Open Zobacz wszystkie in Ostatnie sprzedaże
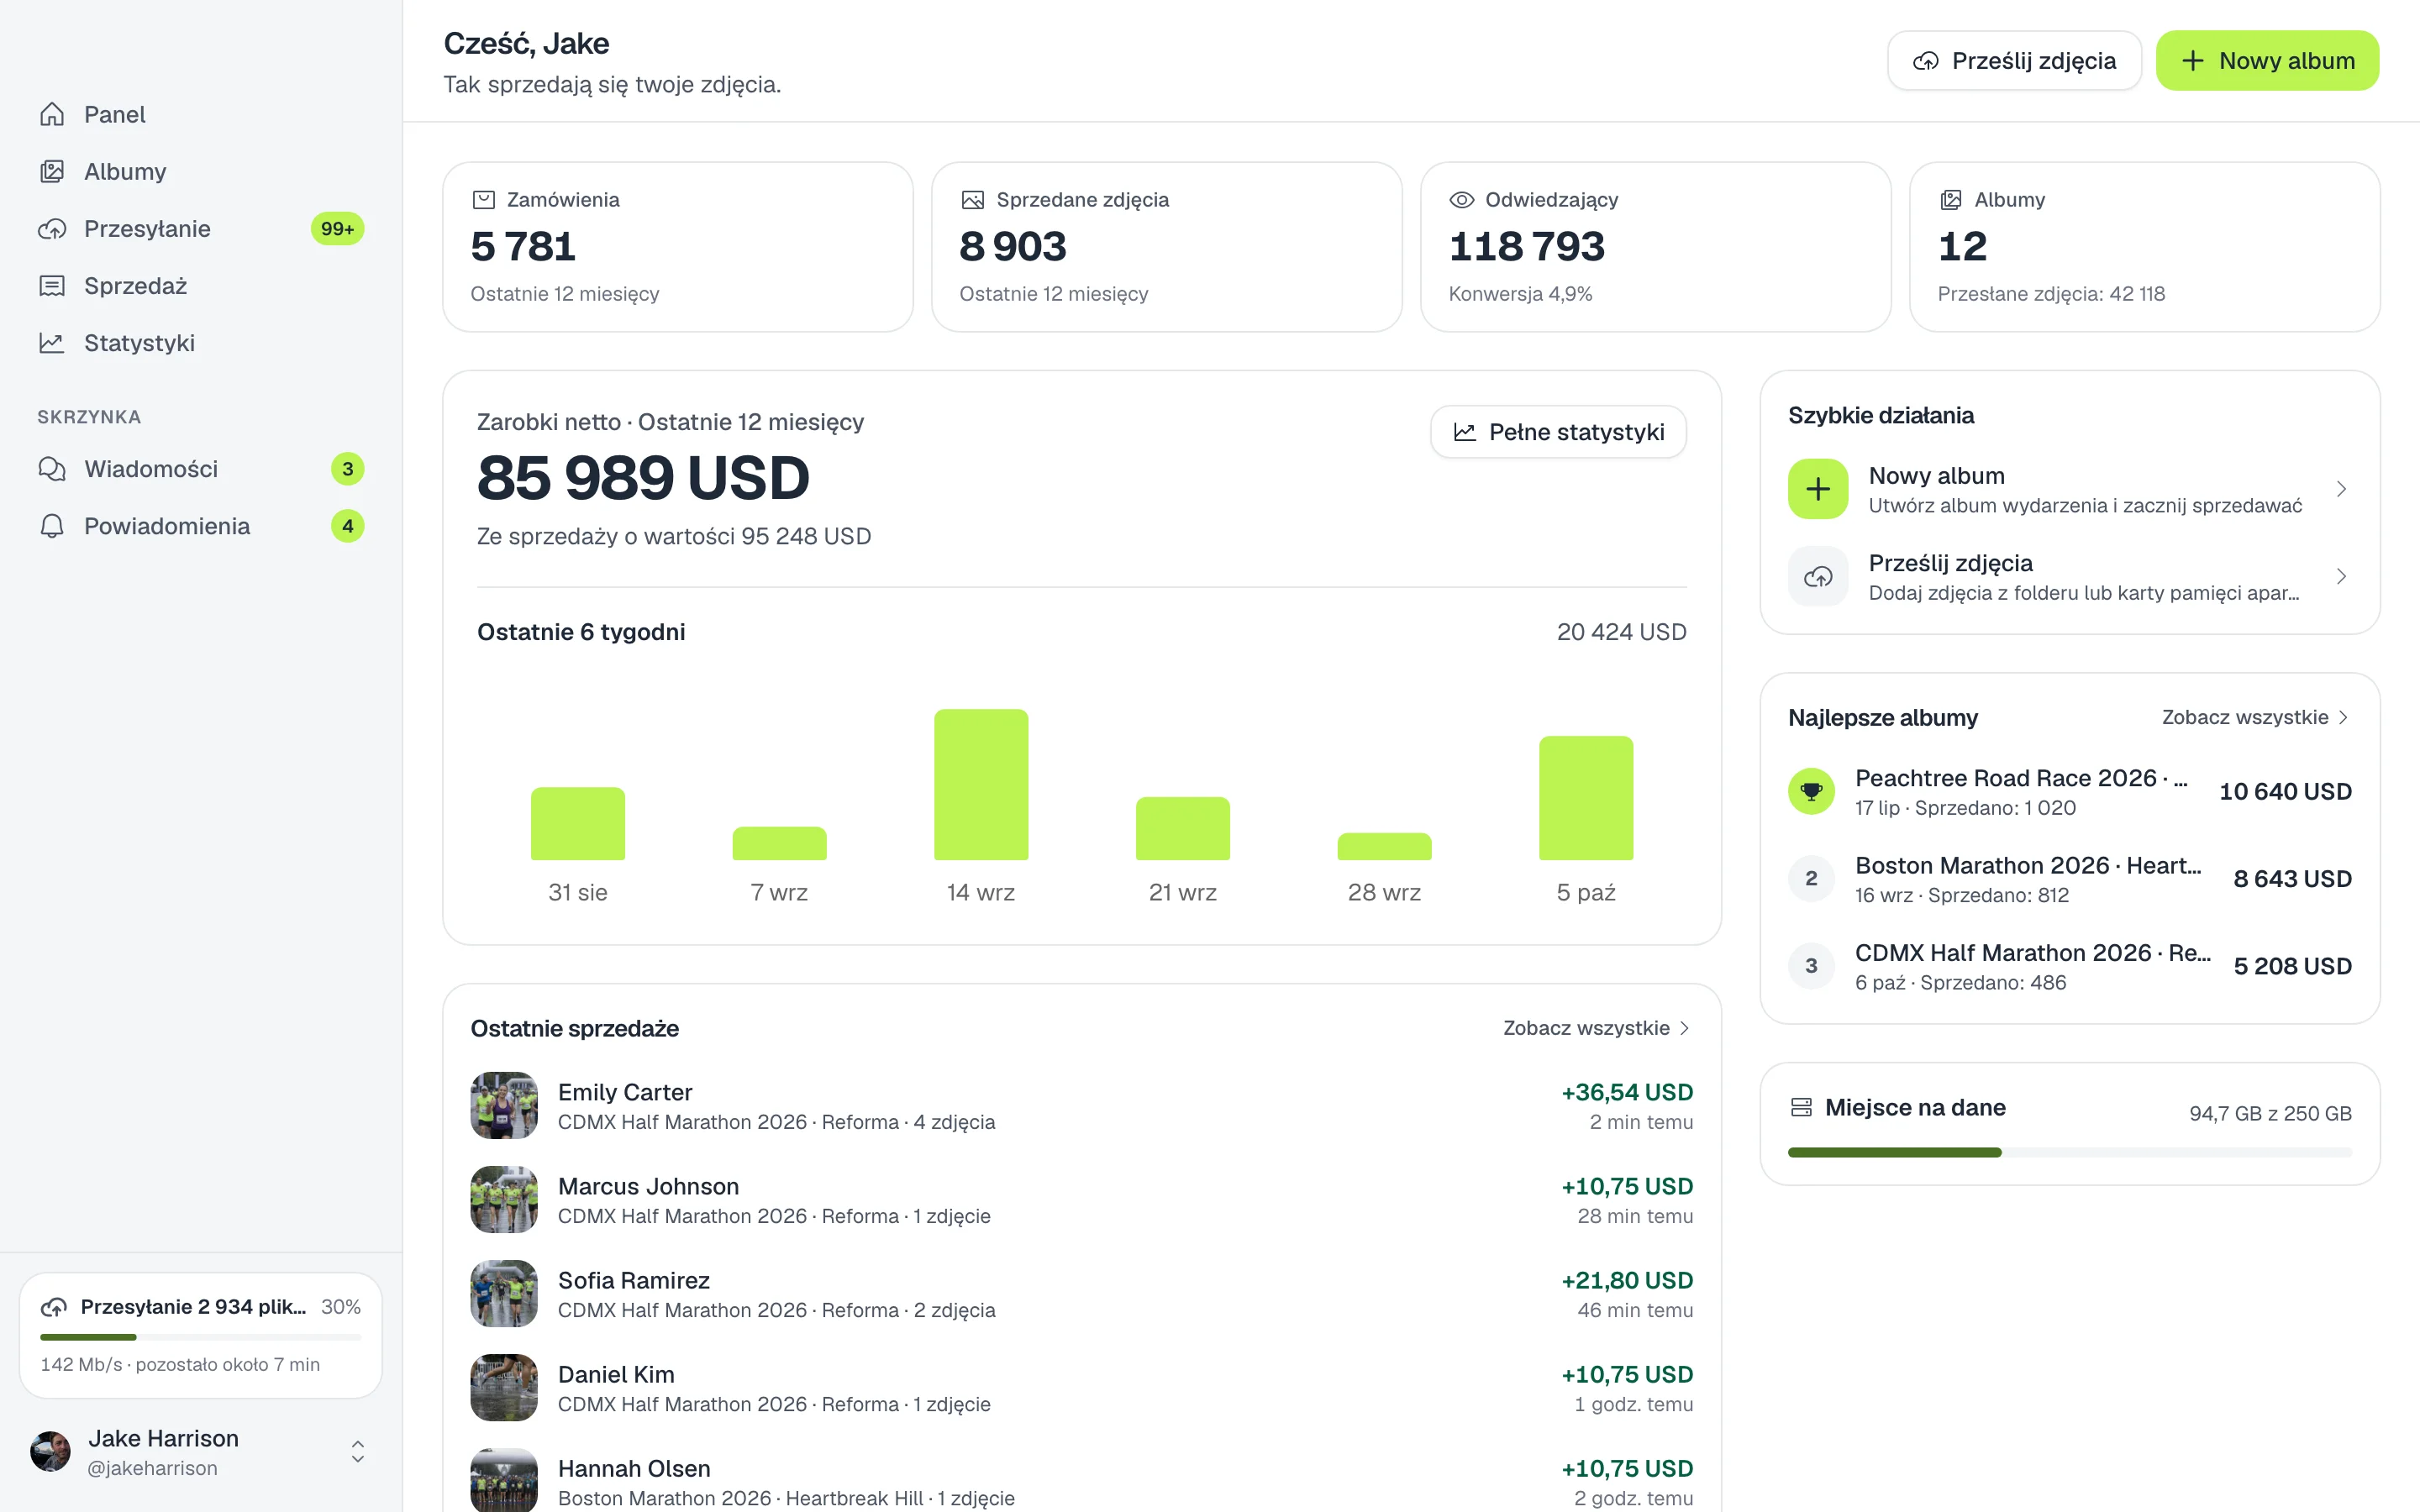Image resolution: width=2420 pixels, height=1512 pixels. [1597, 1028]
